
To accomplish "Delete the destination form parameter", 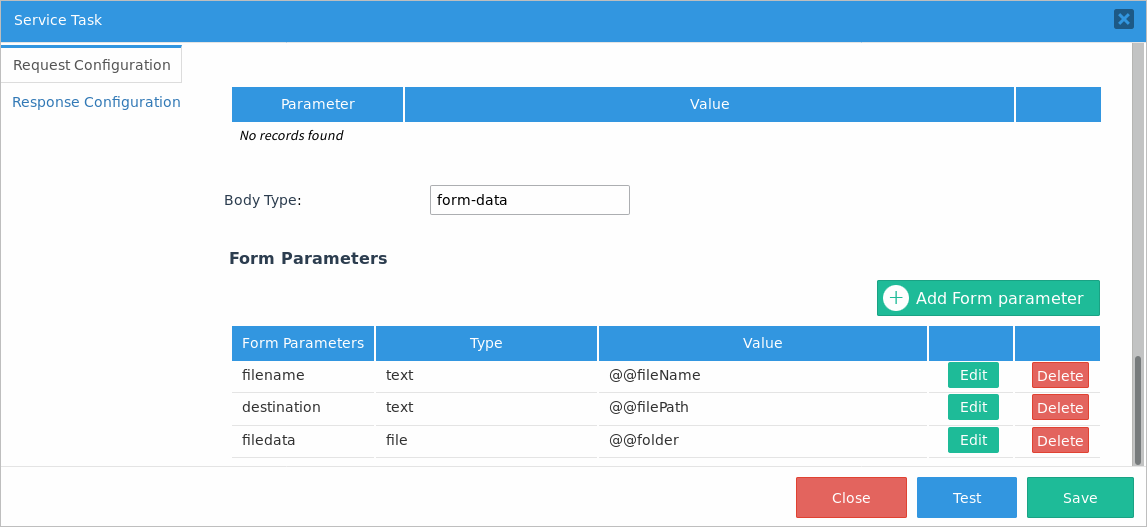I will pos(1060,408).
